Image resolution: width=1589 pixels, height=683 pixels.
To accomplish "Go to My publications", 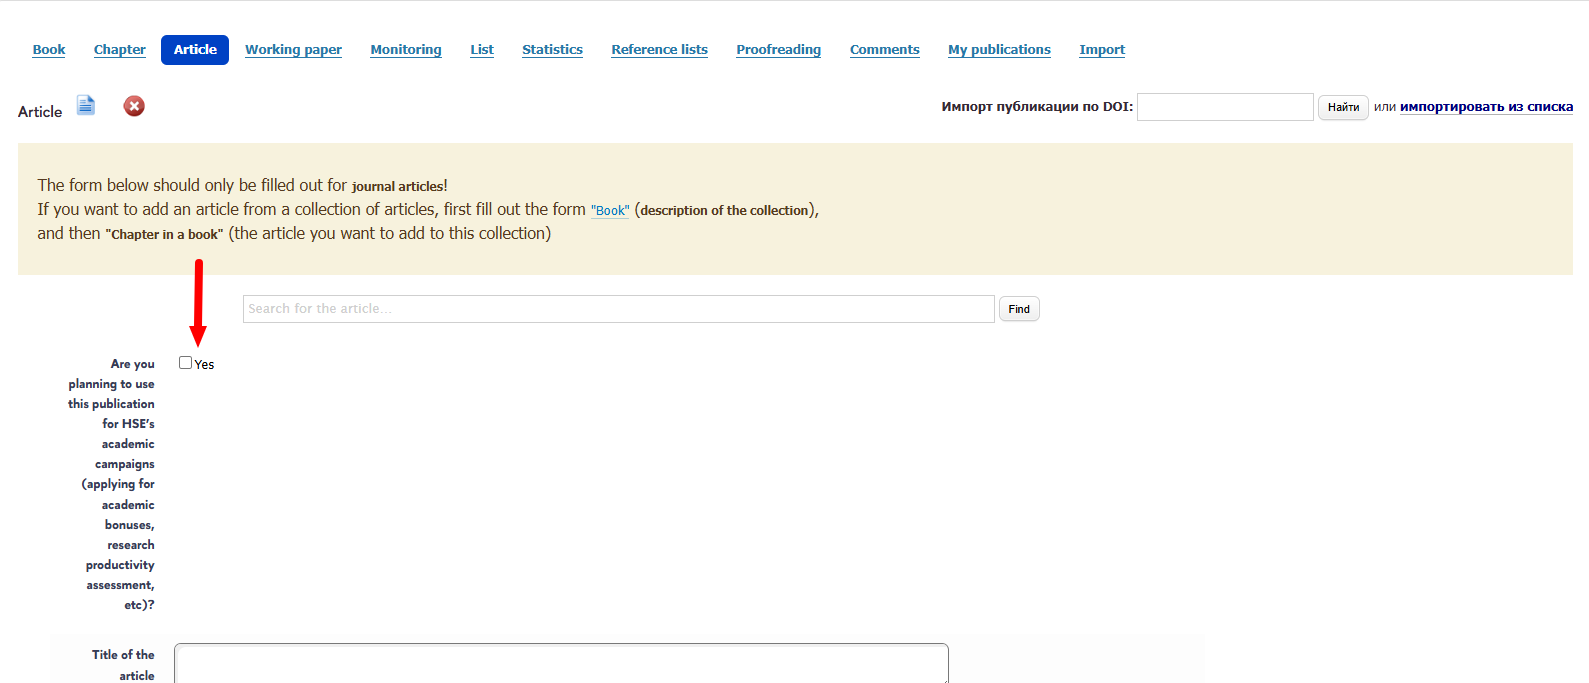I will click(999, 50).
